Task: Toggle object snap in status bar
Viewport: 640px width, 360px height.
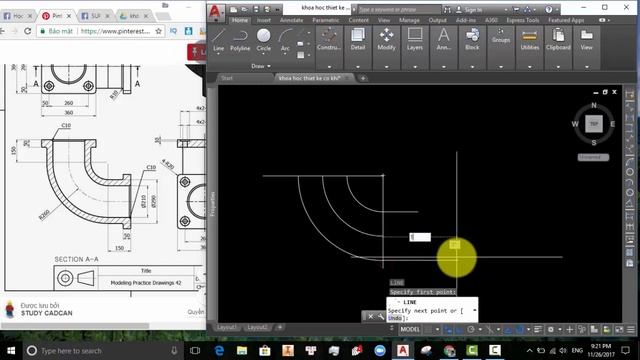Action: pyautogui.click(x=519, y=329)
